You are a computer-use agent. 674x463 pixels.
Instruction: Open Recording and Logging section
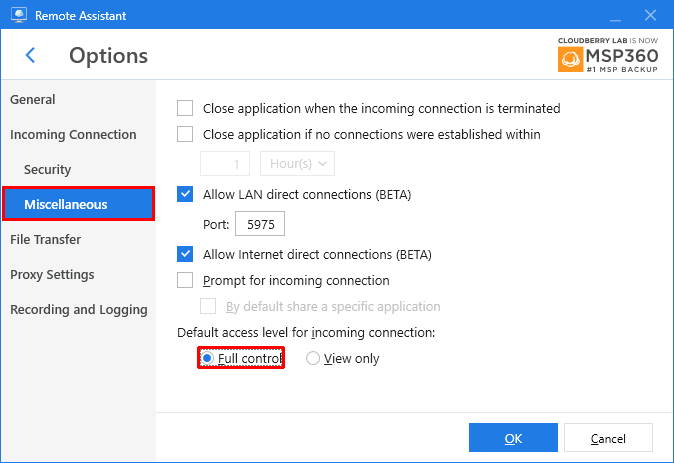coord(79,310)
